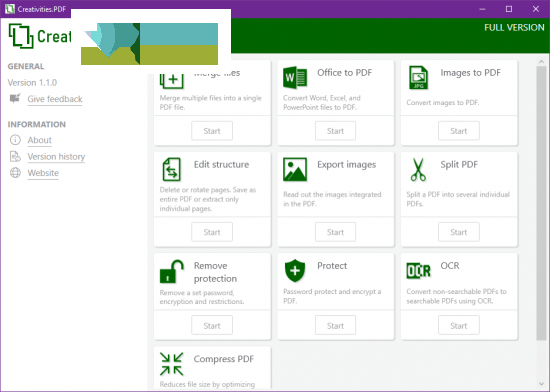
Task: Click the Creativities.PDF window title
Action: point(42,9)
